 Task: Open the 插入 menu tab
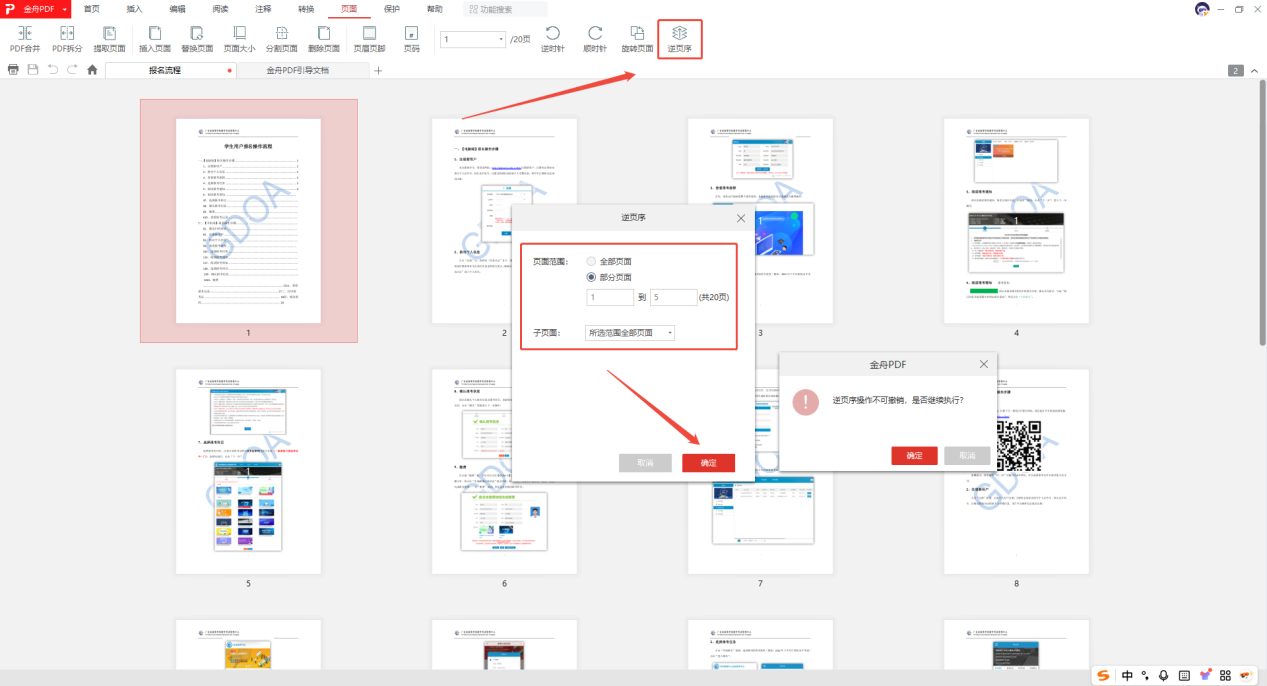click(134, 8)
